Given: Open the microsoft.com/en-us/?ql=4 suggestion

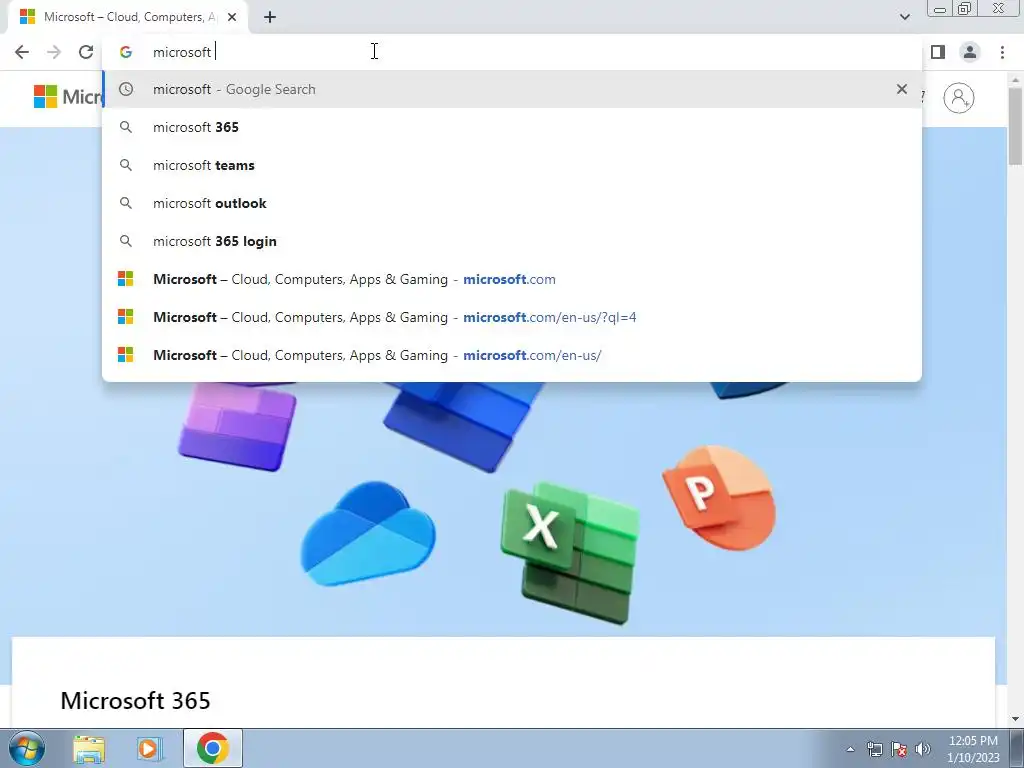Looking at the screenshot, I should [512, 317].
